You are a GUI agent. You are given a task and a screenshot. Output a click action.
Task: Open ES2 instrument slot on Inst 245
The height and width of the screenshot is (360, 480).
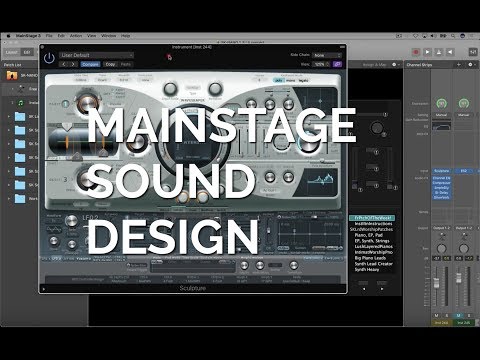pos(464,171)
